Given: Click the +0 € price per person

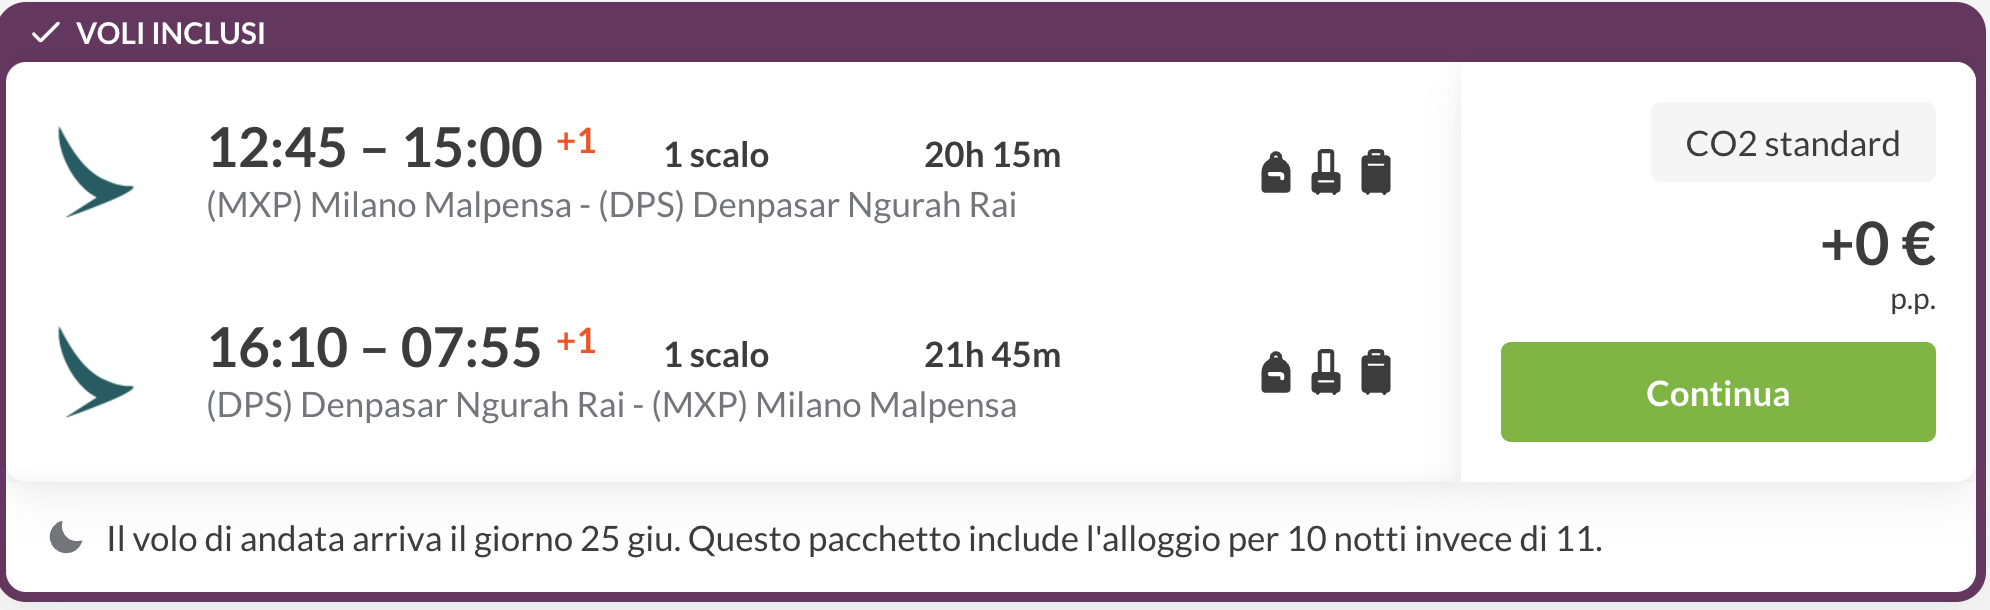Looking at the screenshot, I should (x=1878, y=244).
